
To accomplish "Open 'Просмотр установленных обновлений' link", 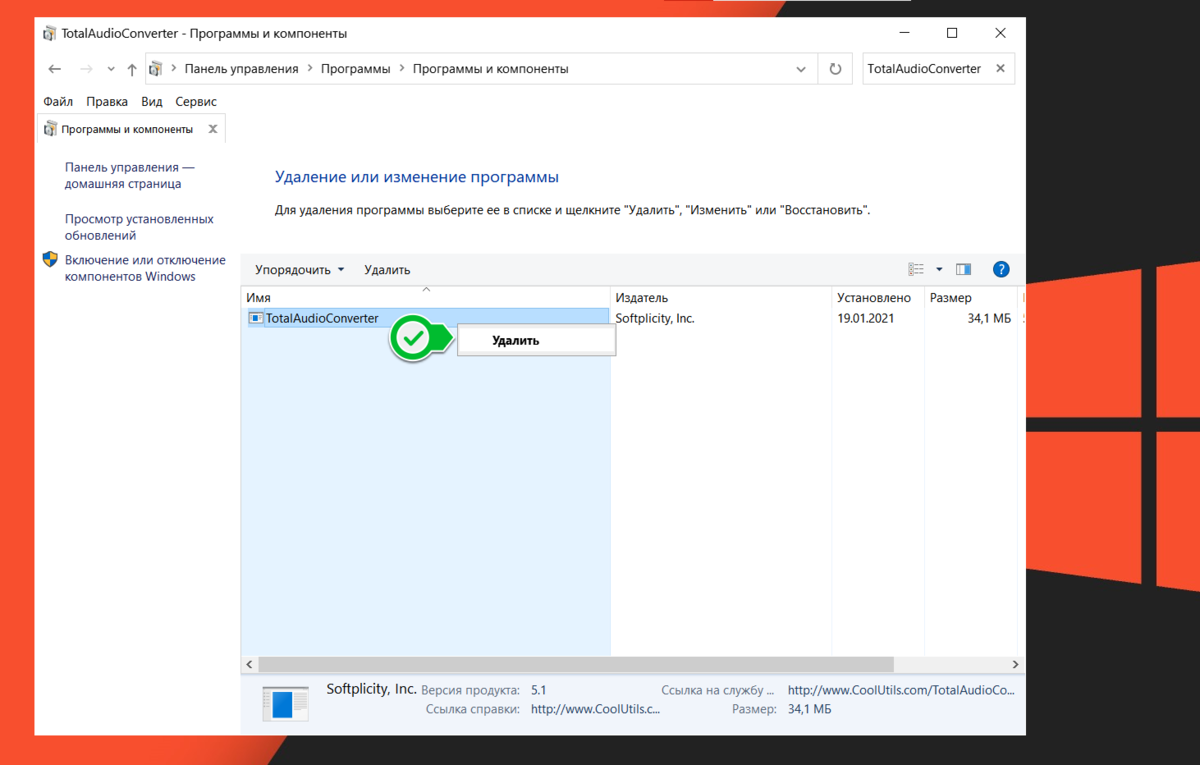I will coord(139,227).
